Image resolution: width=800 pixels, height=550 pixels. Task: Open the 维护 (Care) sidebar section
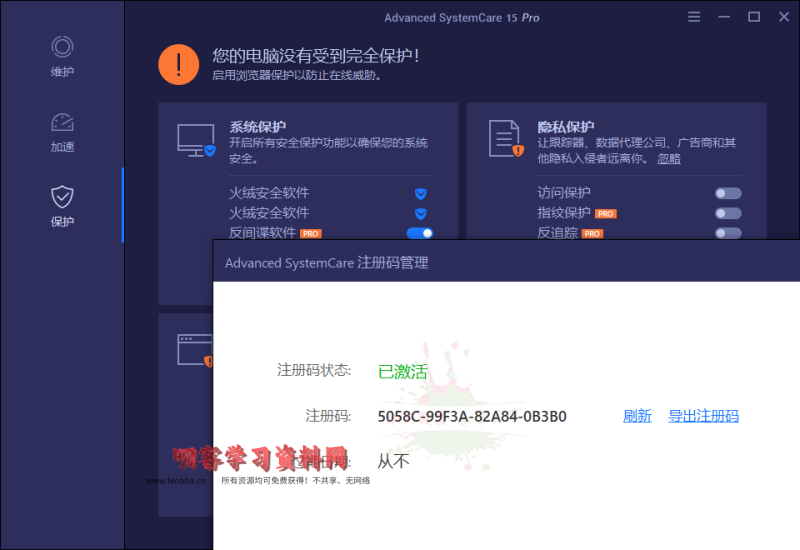coord(62,56)
